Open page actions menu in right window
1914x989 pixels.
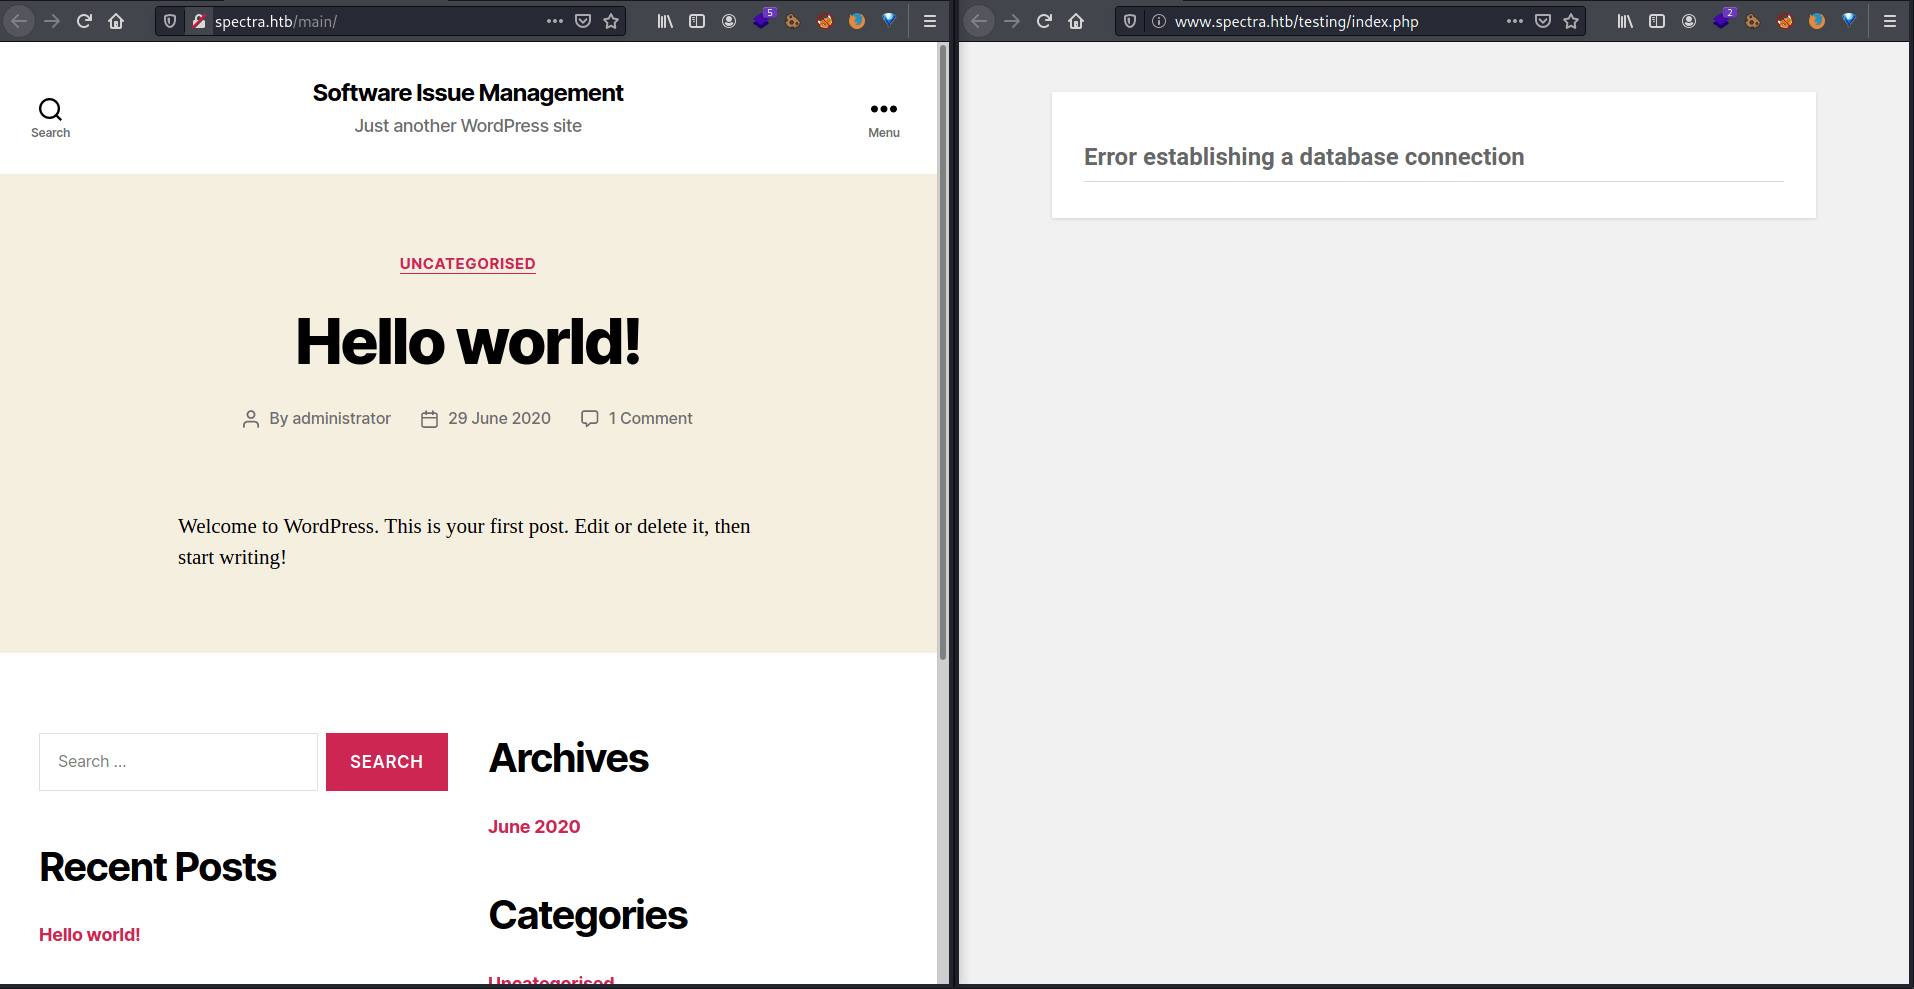[1515, 21]
